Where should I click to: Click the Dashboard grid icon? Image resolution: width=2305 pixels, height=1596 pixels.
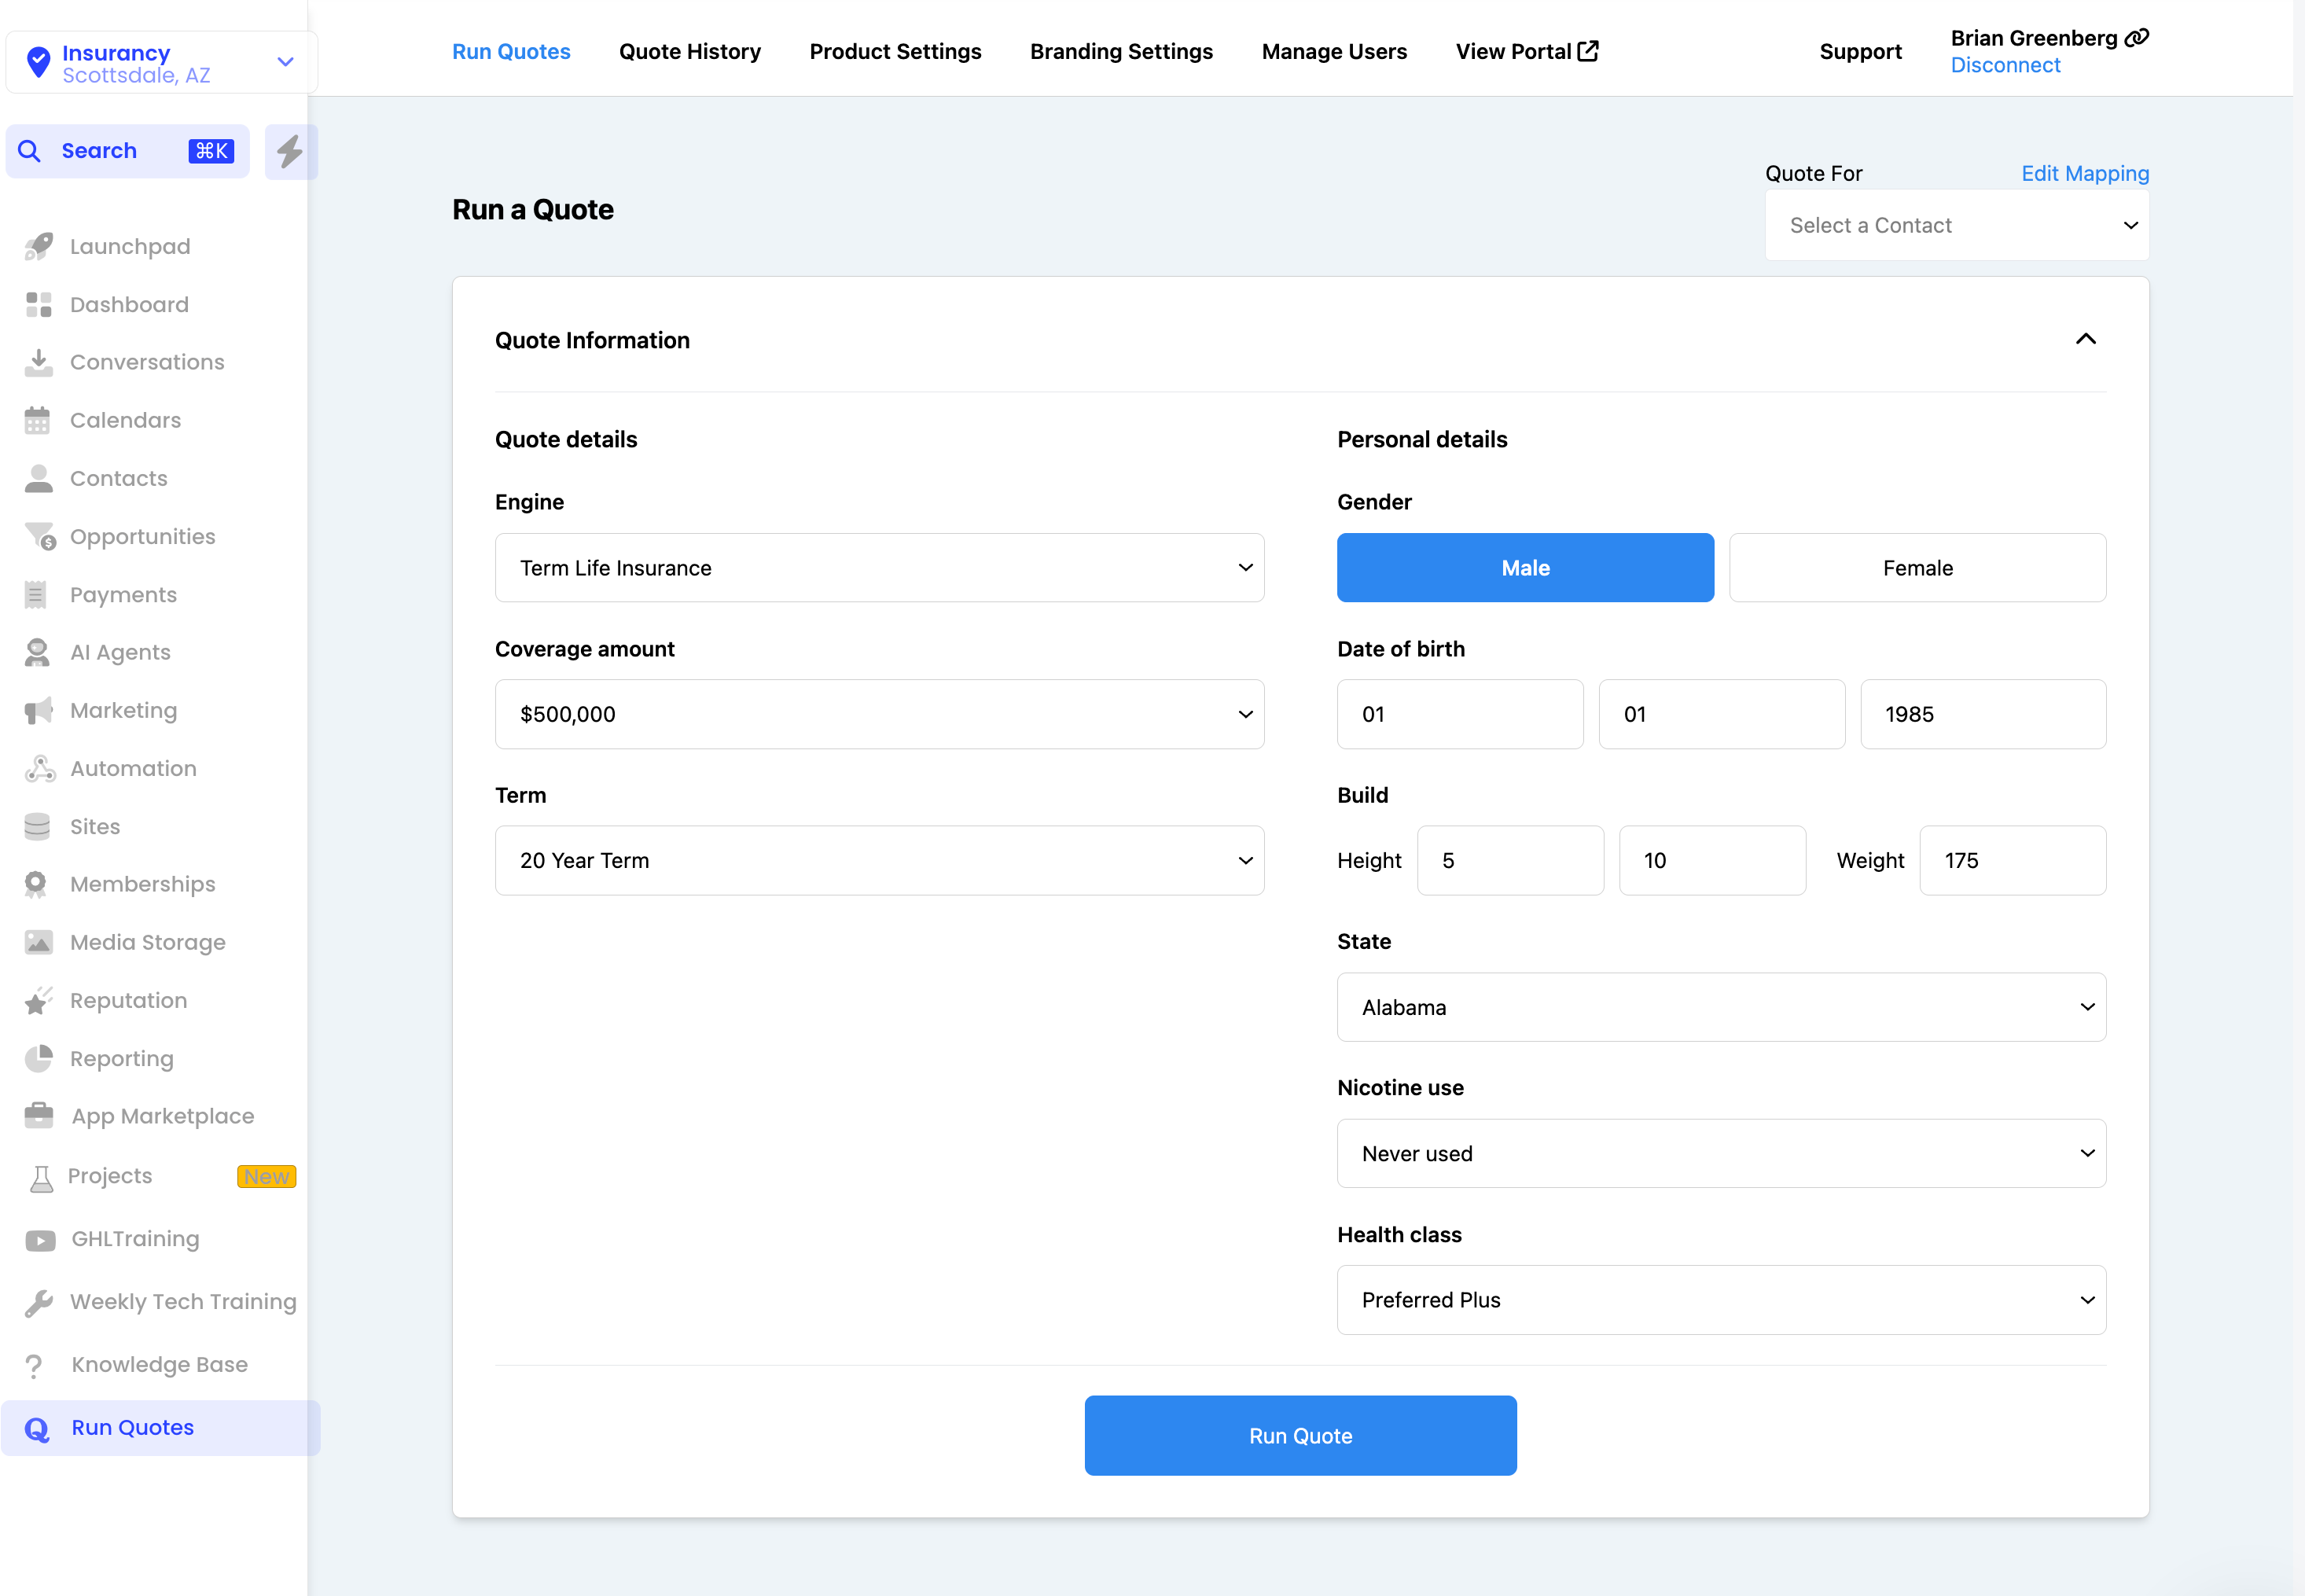(38, 304)
